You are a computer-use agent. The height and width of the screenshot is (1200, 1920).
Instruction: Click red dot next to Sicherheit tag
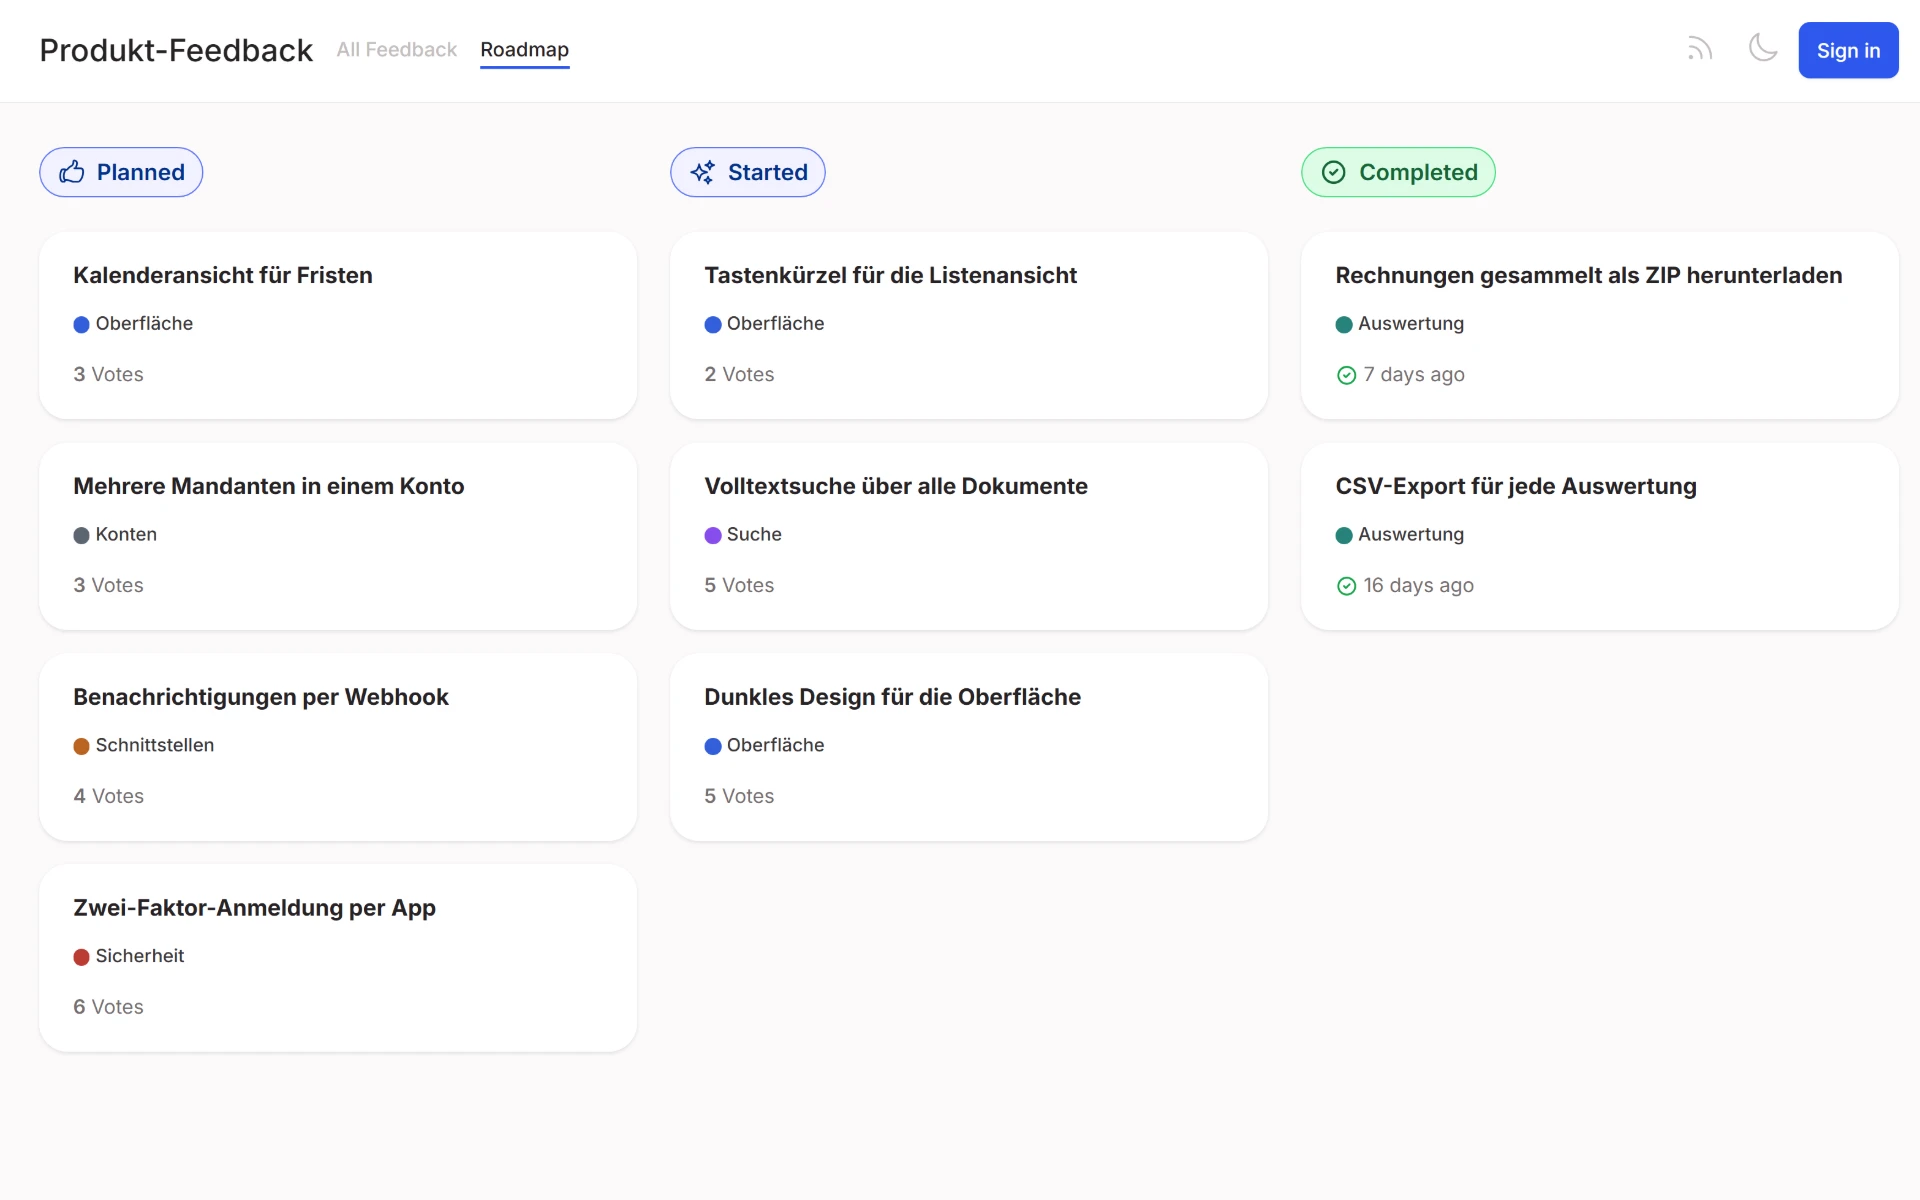click(82, 957)
